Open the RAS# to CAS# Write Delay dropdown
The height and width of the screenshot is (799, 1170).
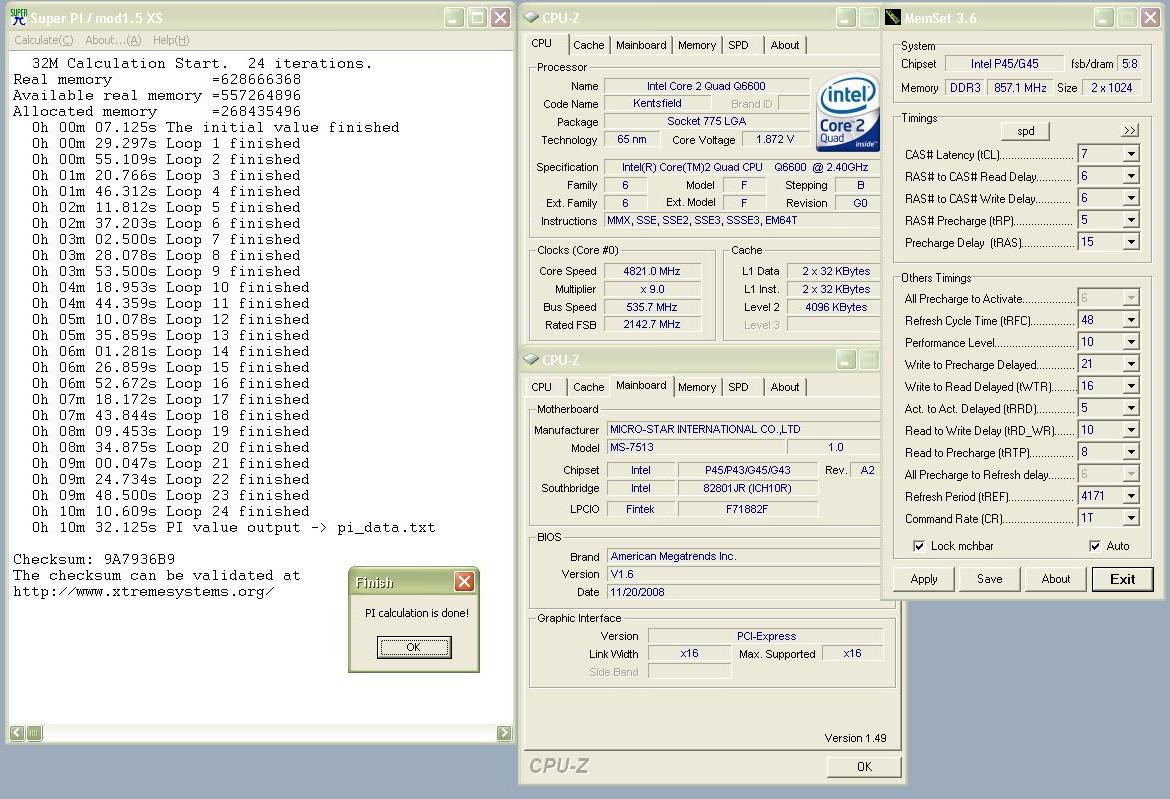pyautogui.click(x=1131, y=198)
